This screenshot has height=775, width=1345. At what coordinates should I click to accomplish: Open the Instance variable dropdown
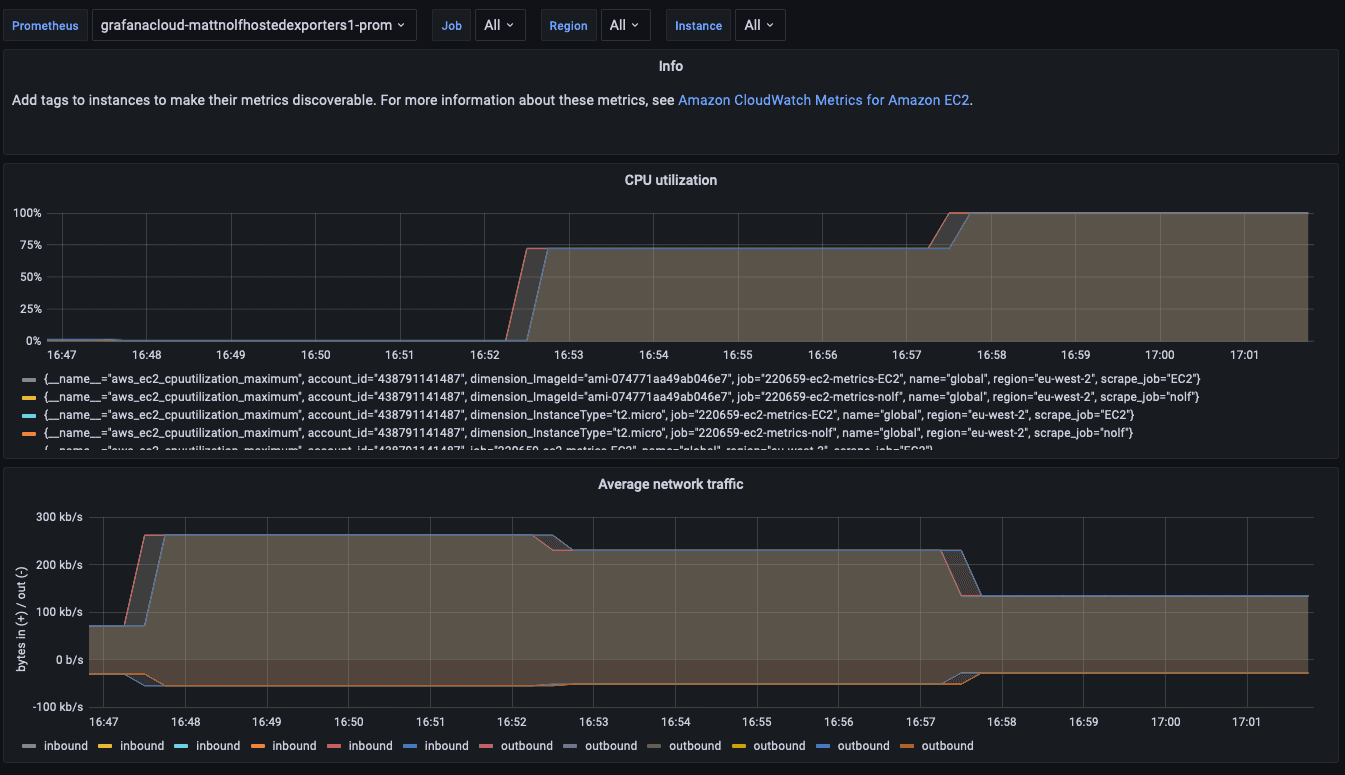pos(759,25)
